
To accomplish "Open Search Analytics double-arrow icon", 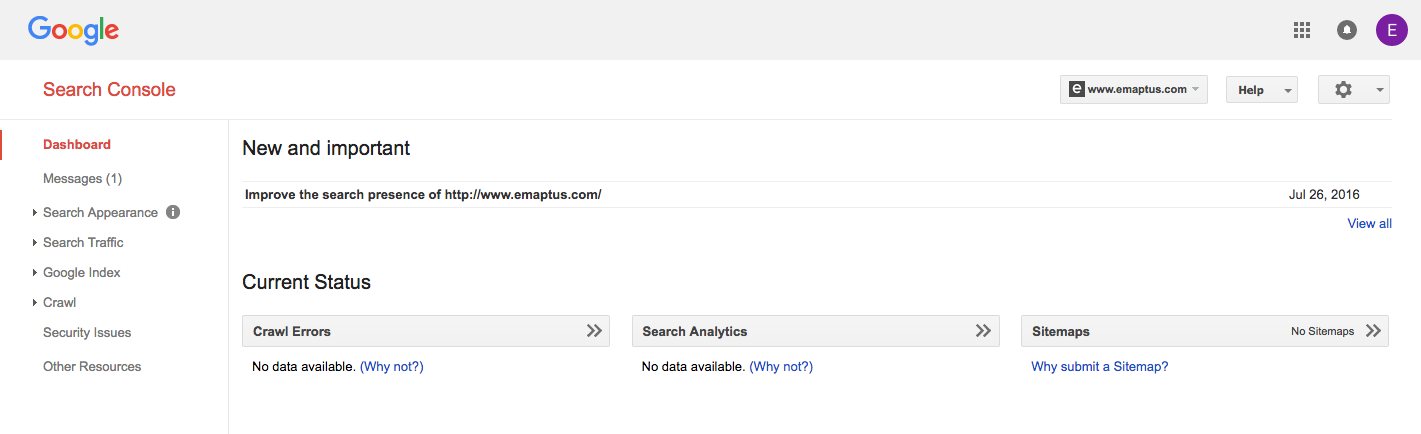I will click(983, 331).
